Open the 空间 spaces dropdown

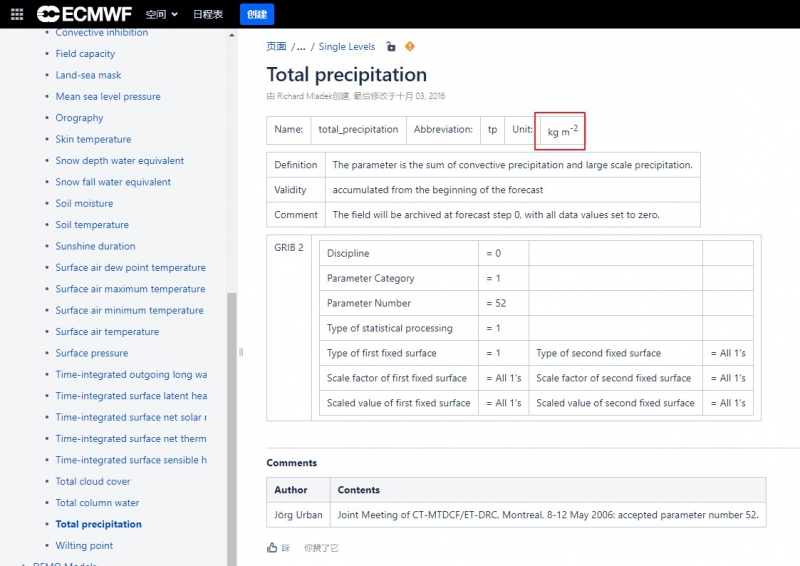pos(161,14)
